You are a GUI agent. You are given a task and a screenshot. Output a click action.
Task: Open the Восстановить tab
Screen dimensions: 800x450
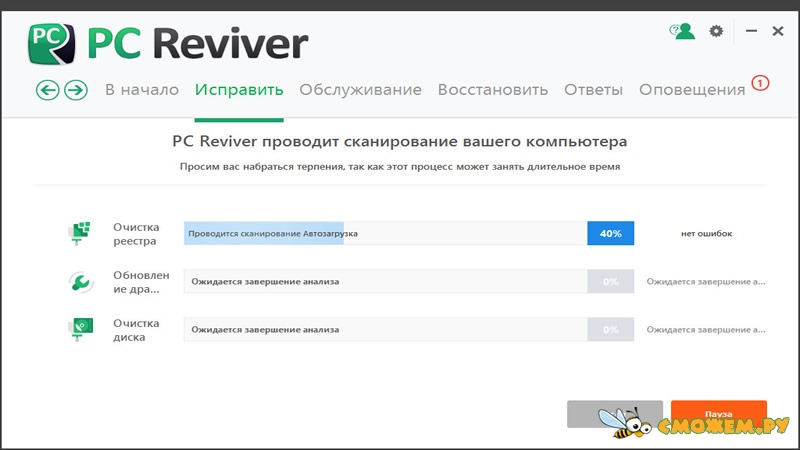[493, 90]
